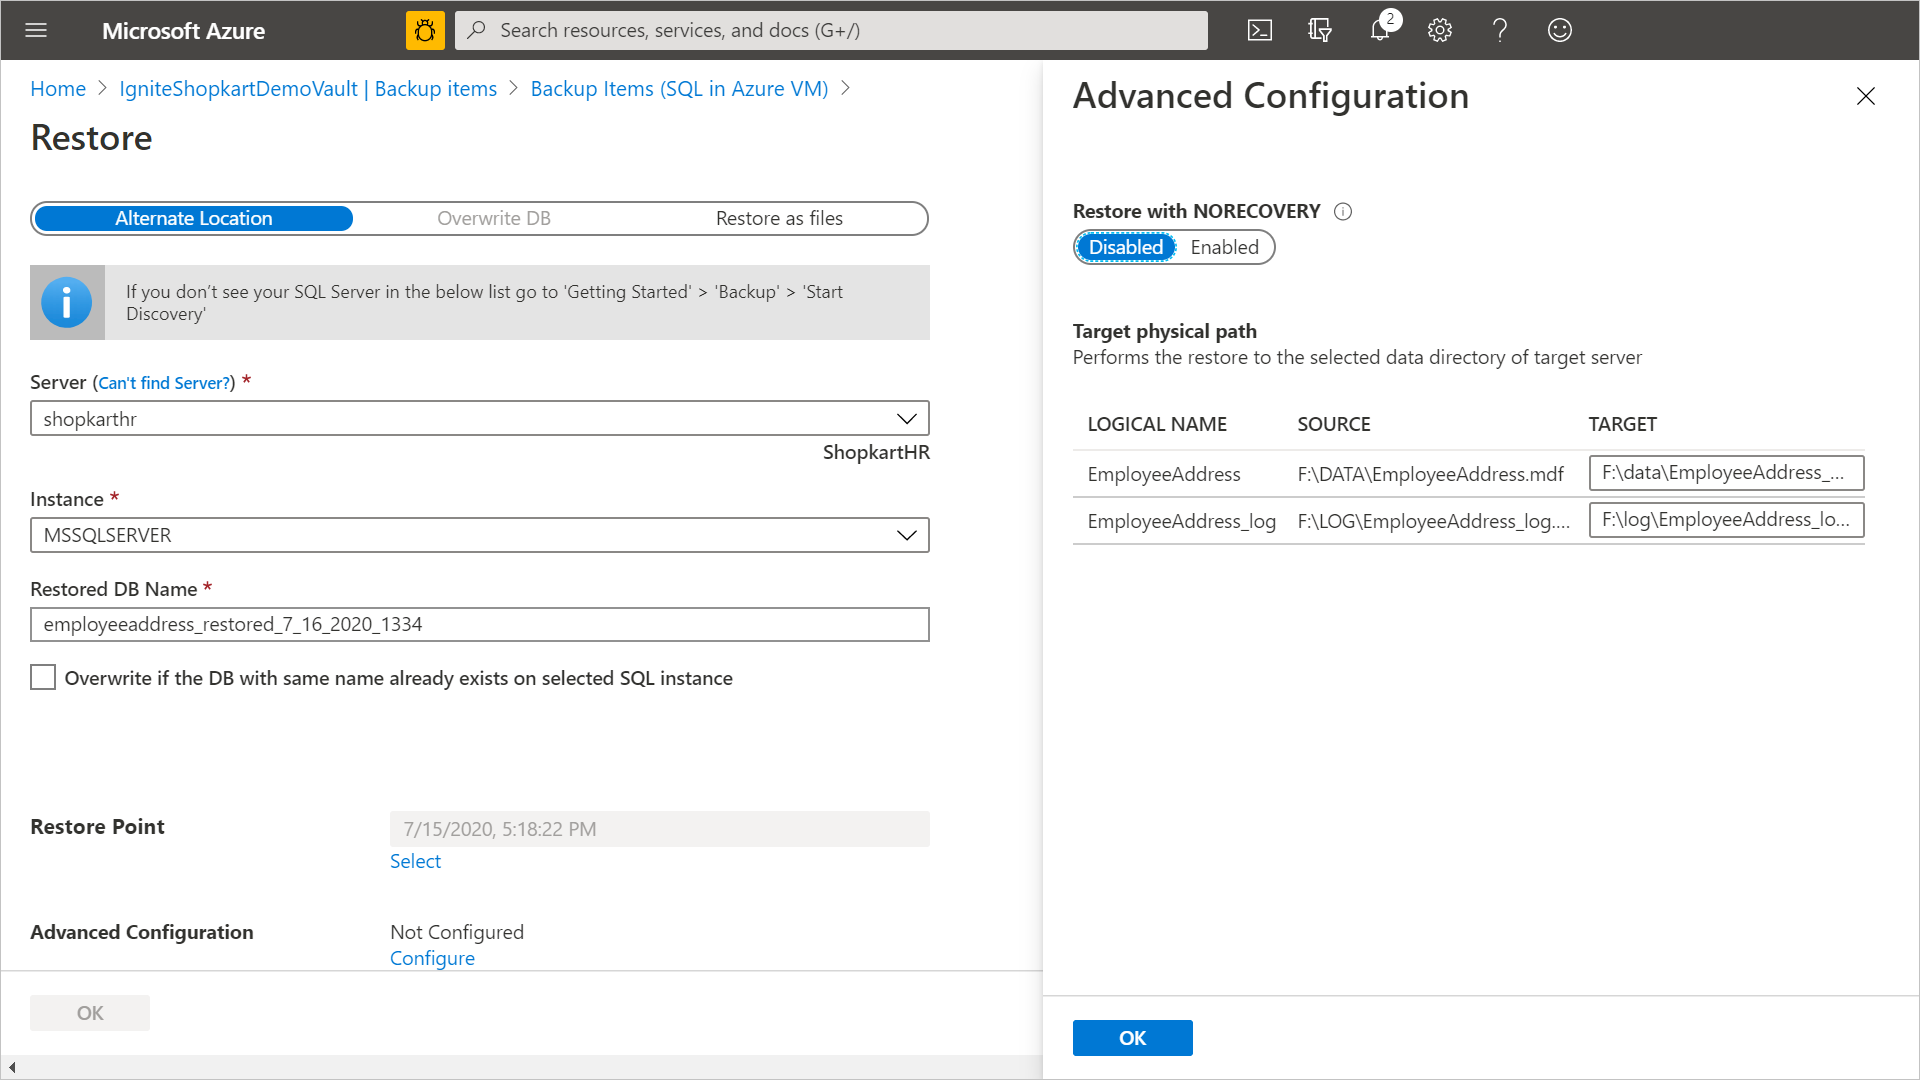Image resolution: width=1920 pixels, height=1080 pixels.
Task: Click the feedback smiley face icon
Action: (1560, 29)
